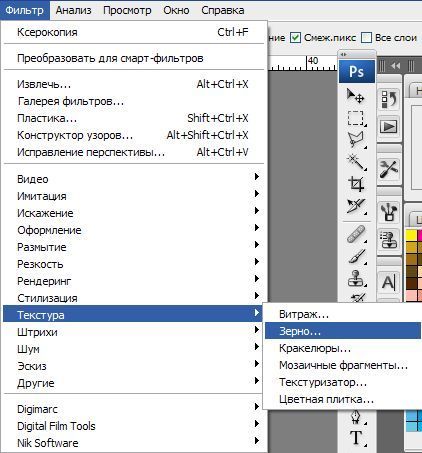Viewport: 422px width, 453px height.
Task: Expand the Видео submenu
Action: pyautogui.click(x=134, y=179)
